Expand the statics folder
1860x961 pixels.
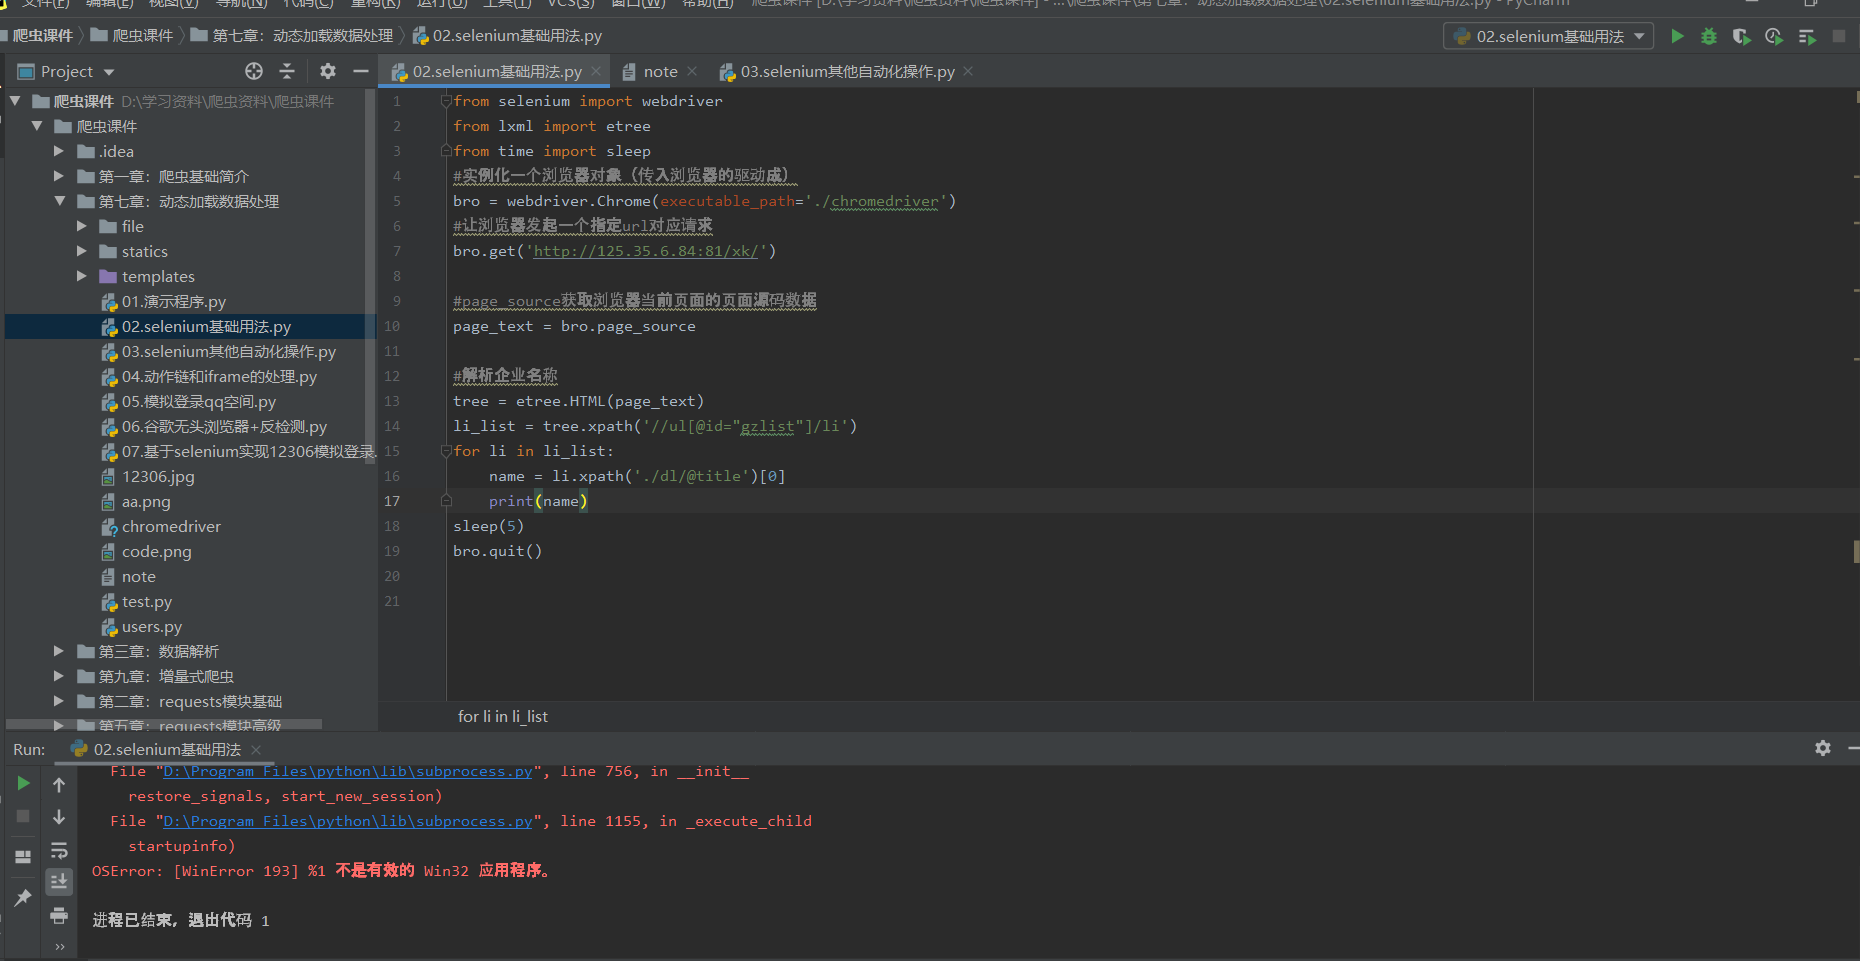point(82,251)
